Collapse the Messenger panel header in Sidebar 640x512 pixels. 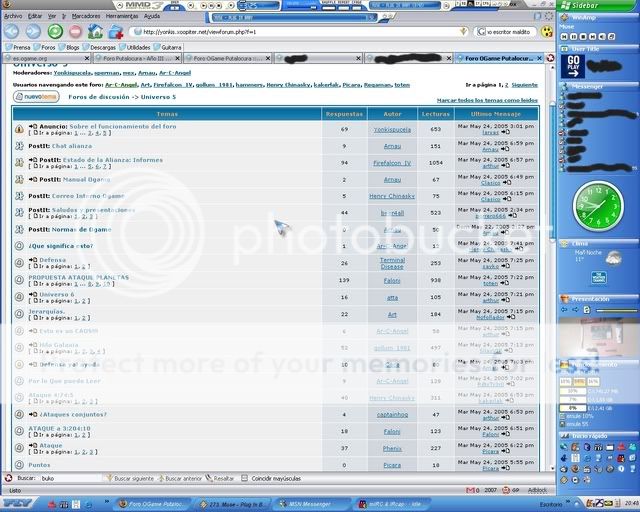pos(598,87)
